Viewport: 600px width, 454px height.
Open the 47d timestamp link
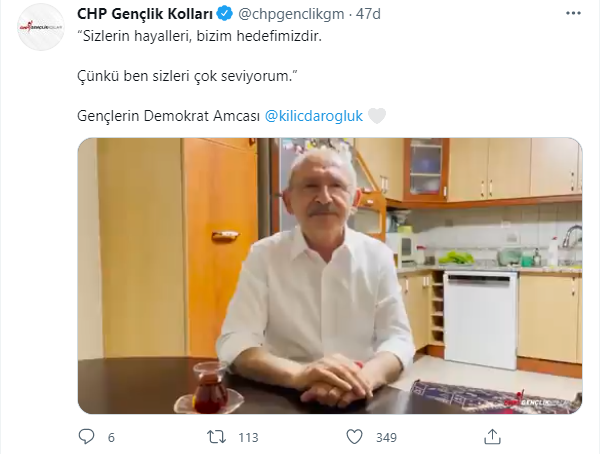coord(368,14)
